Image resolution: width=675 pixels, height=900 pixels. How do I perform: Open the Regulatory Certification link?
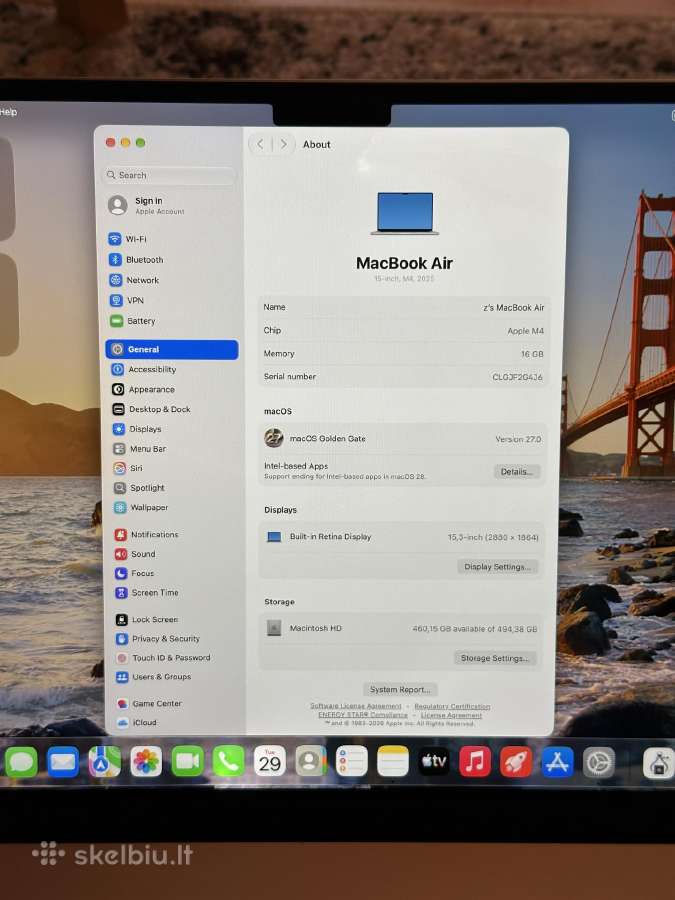[x=452, y=707]
